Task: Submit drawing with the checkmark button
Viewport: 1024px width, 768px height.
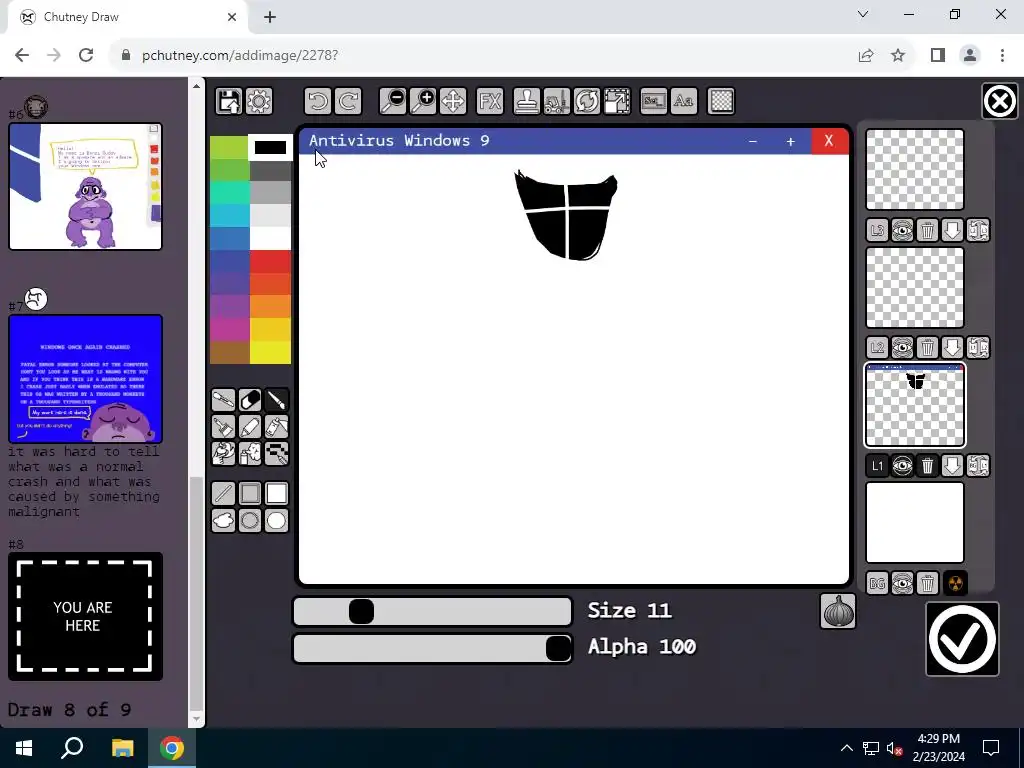Action: pyautogui.click(x=963, y=639)
